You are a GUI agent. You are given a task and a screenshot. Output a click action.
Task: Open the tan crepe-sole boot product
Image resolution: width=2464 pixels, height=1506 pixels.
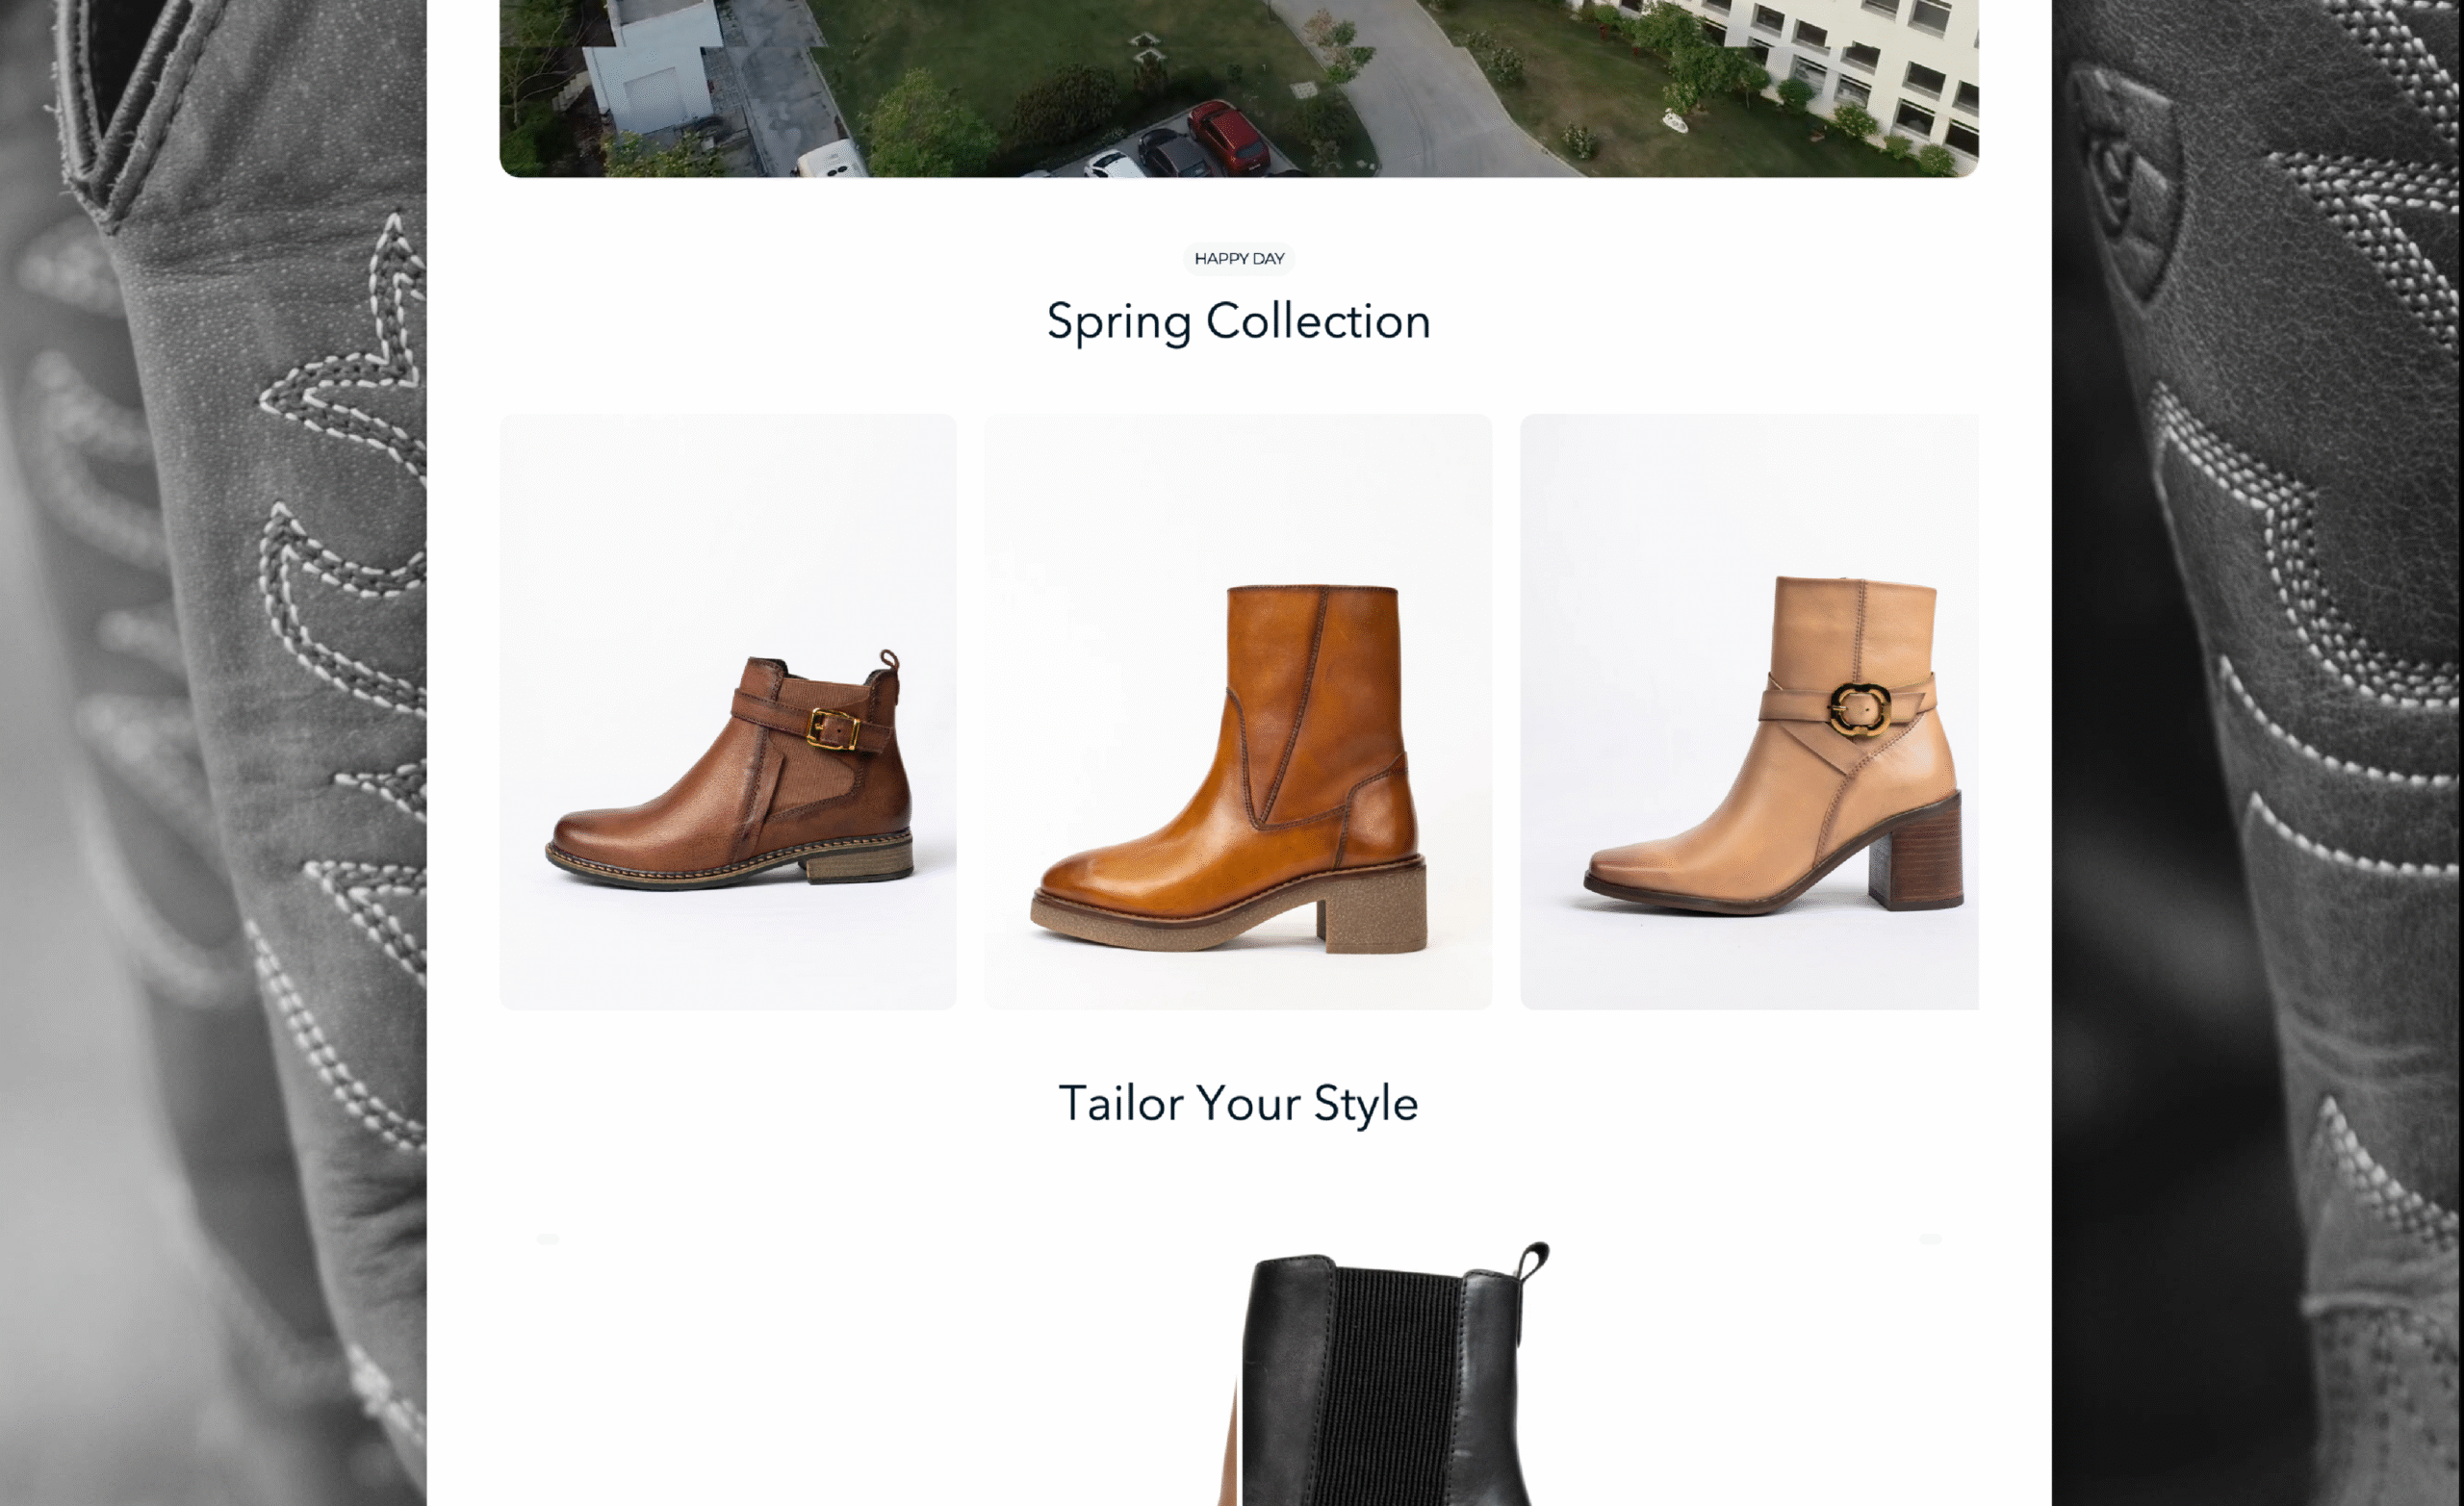tap(1238, 712)
